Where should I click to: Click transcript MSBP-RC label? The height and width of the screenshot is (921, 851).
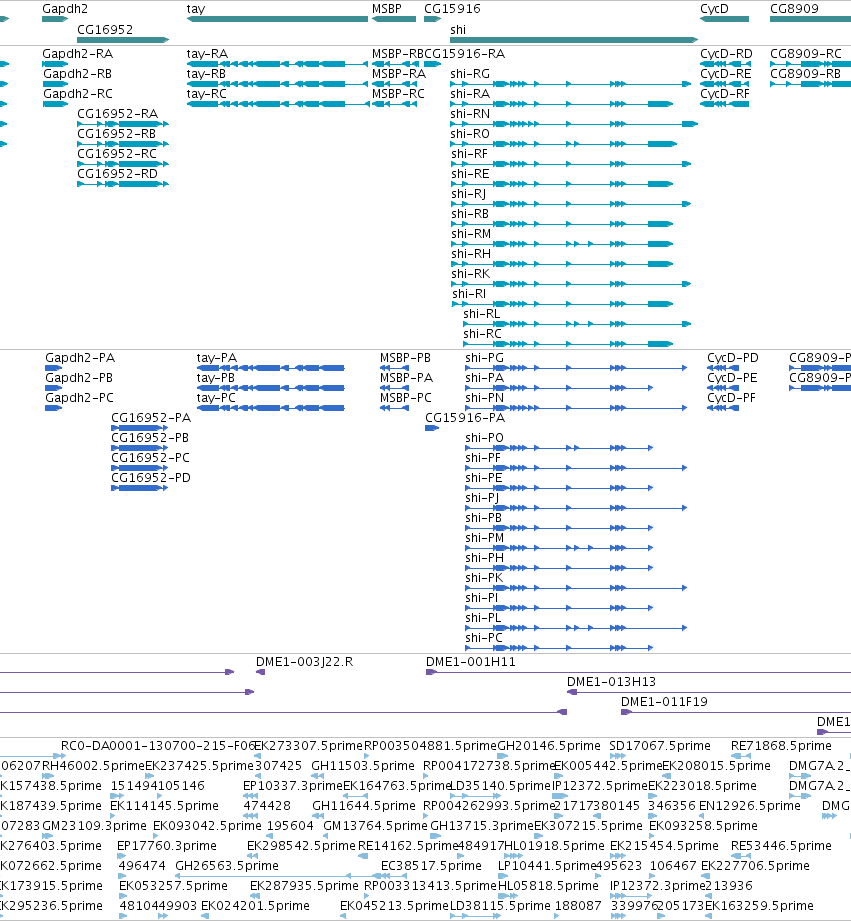tap(398, 93)
